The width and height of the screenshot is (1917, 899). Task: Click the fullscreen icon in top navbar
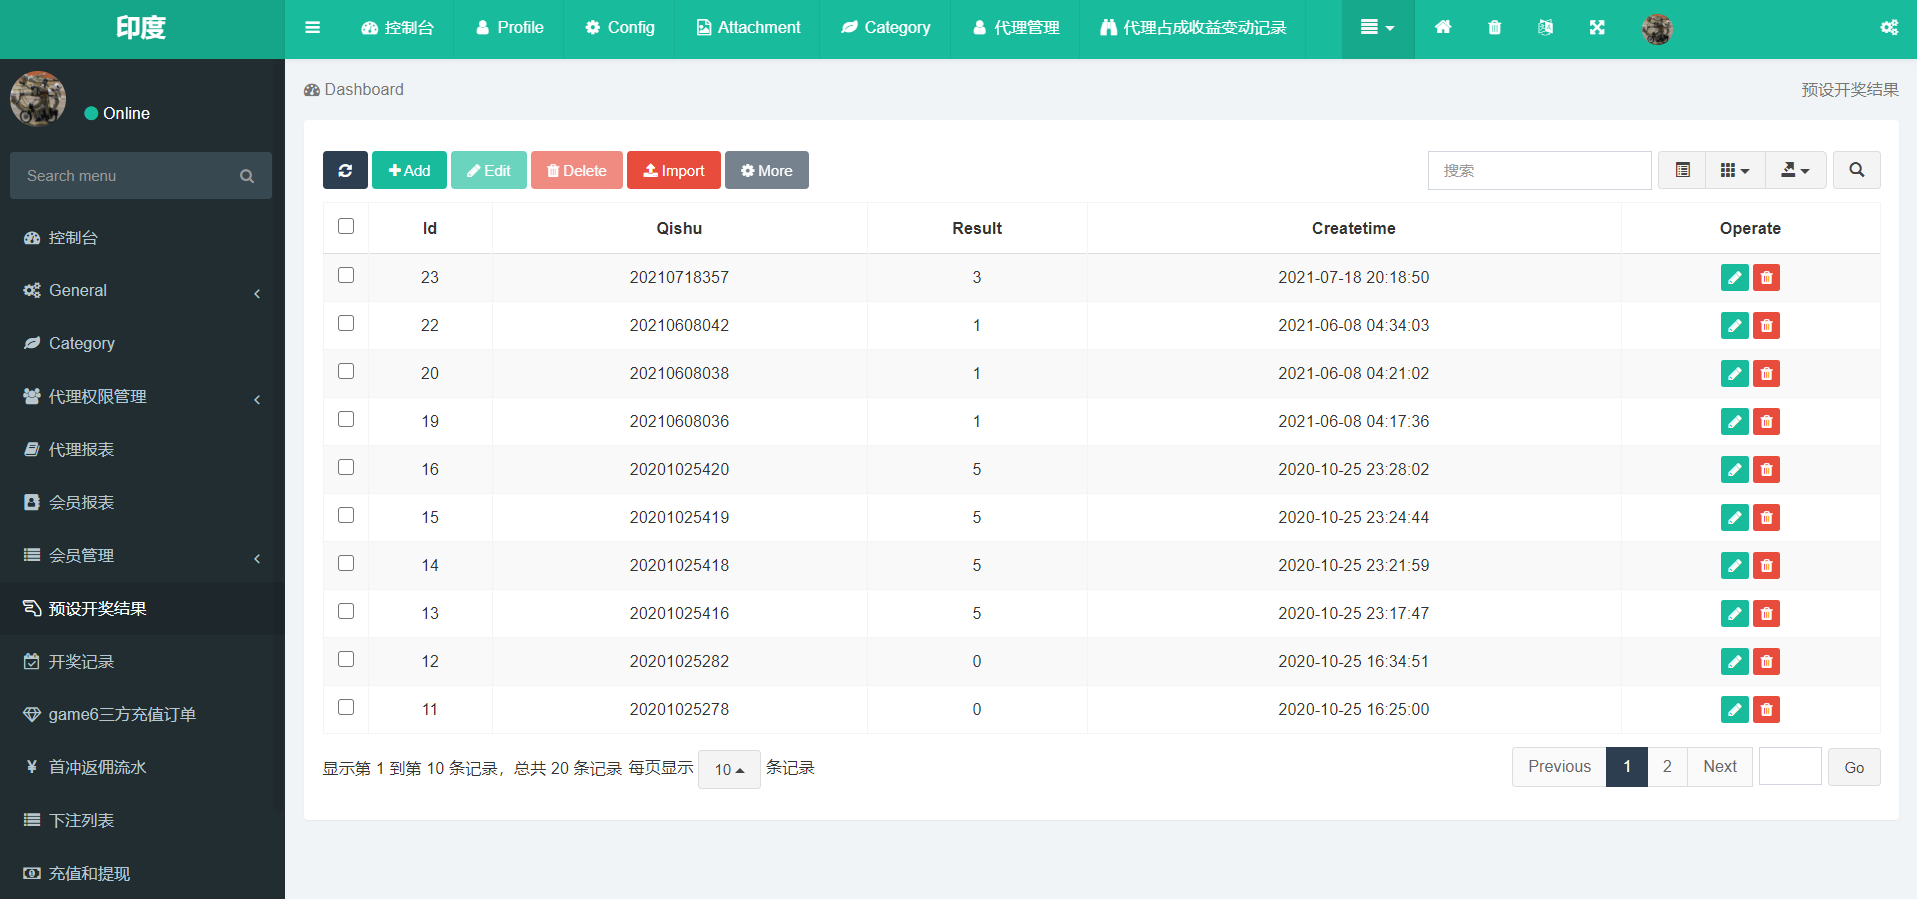1597,28
